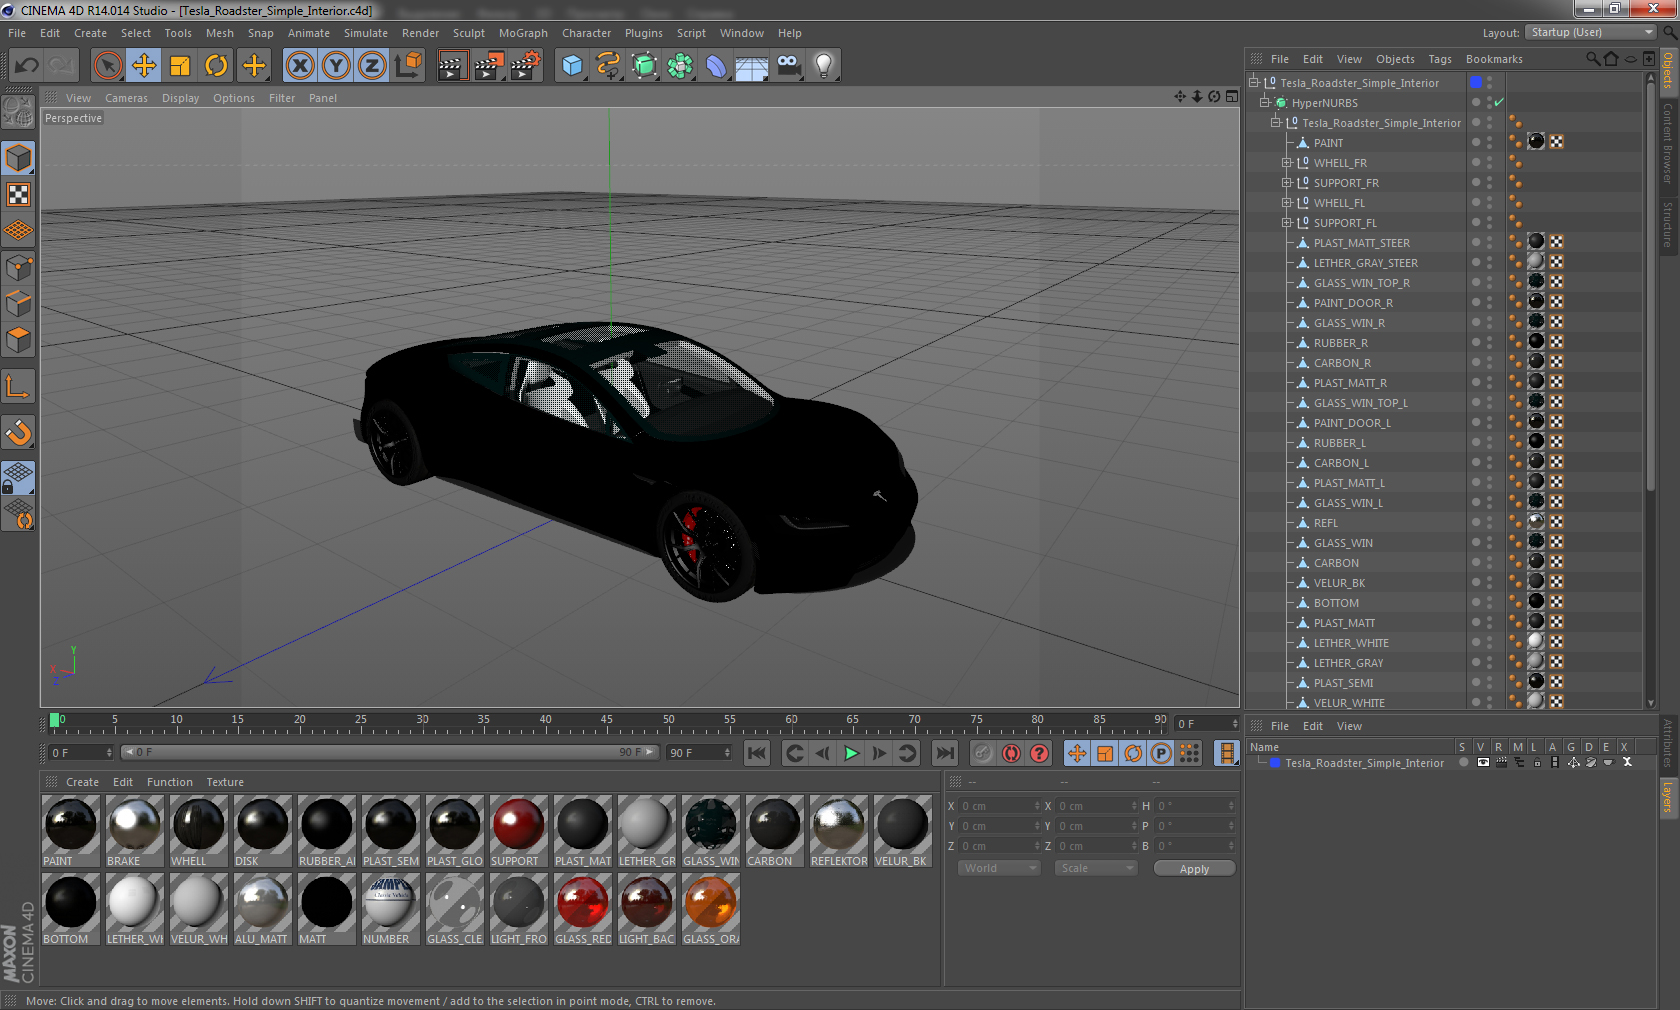1680x1010 pixels.
Task: Select the VELUR_BK object row
Action: tap(1339, 583)
